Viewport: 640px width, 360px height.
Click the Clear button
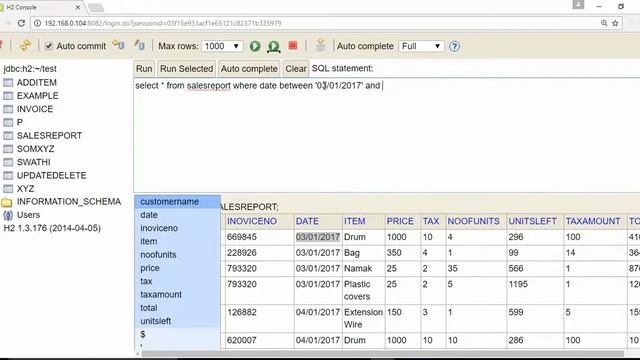coord(296,69)
